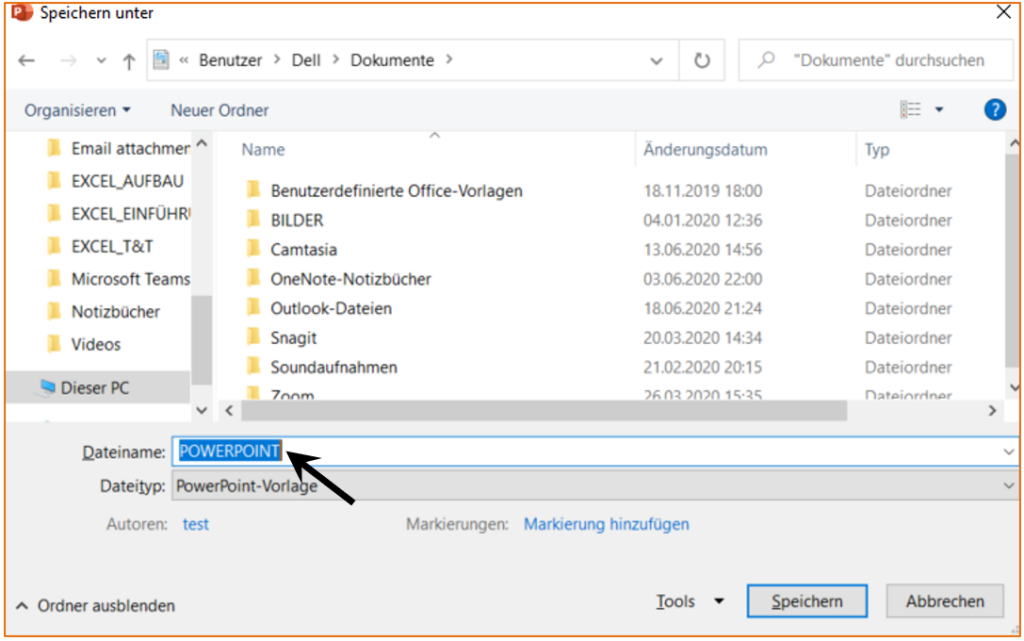Sort by the Typ column header

(877, 149)
